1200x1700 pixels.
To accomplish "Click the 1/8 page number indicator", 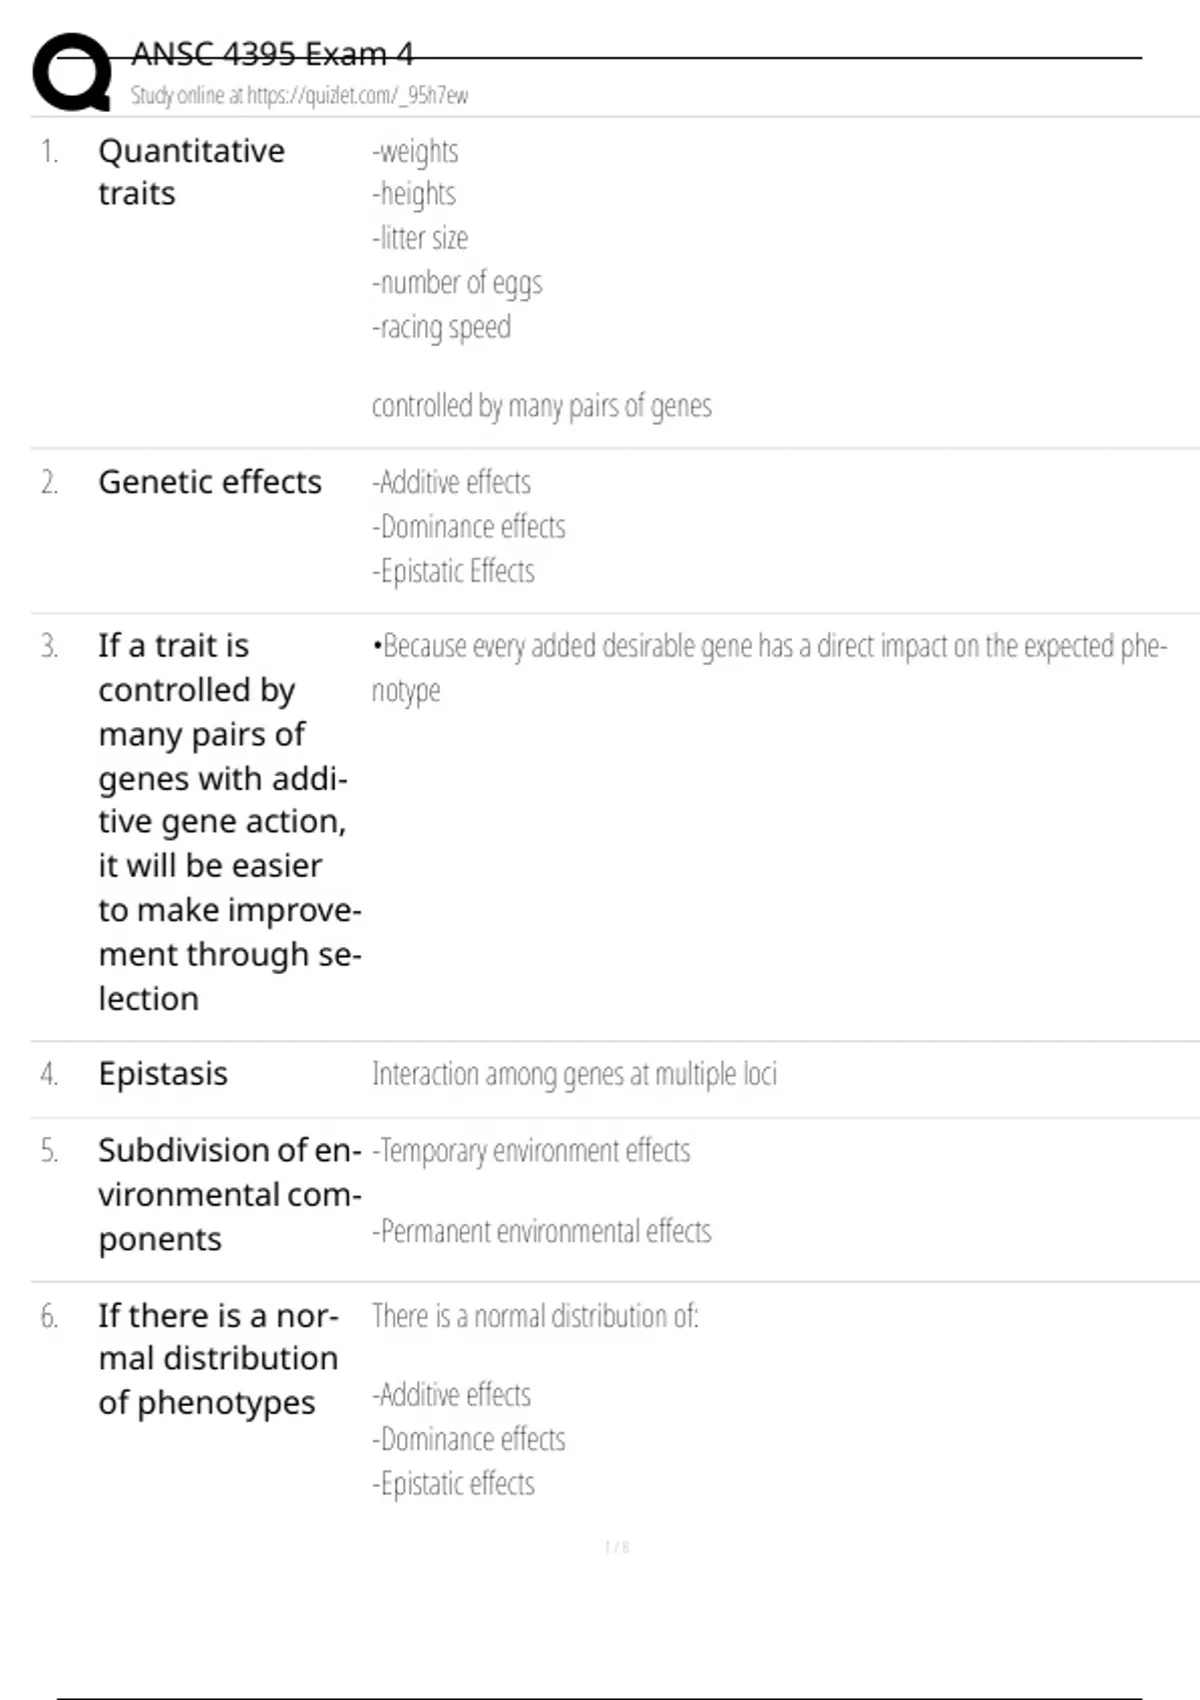I will click(x=617, y=1548).
